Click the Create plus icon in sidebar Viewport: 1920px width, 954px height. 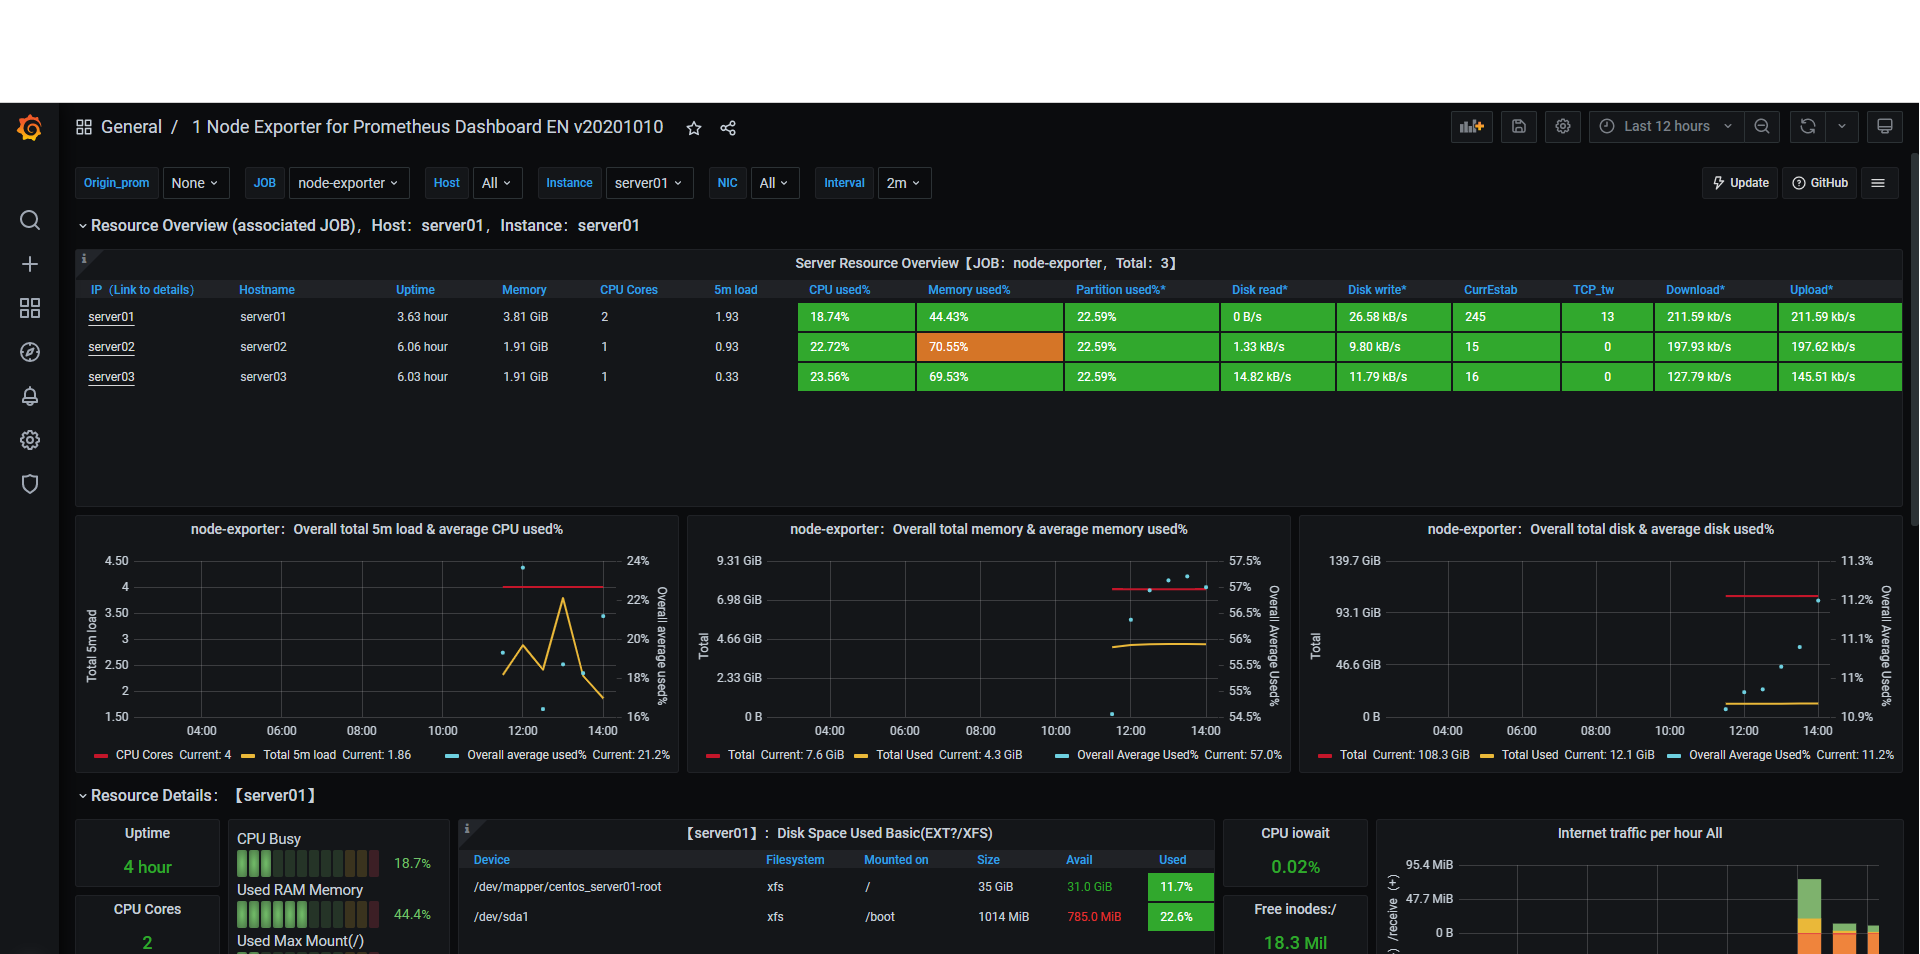[x=30, y=264]
